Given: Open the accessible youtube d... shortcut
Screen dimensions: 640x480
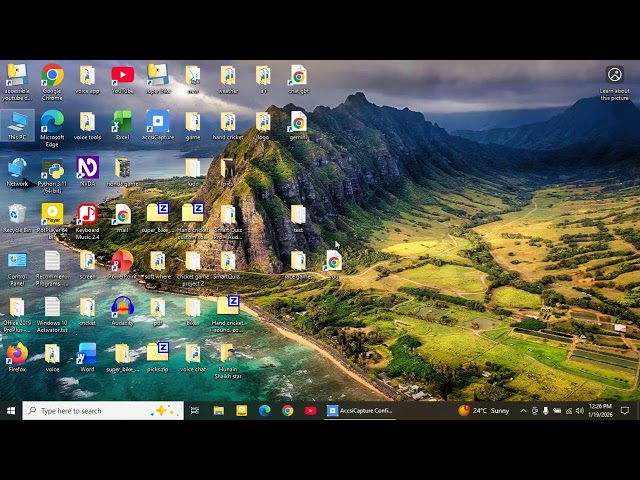Looking at the screenshot, I should (17, 81).
